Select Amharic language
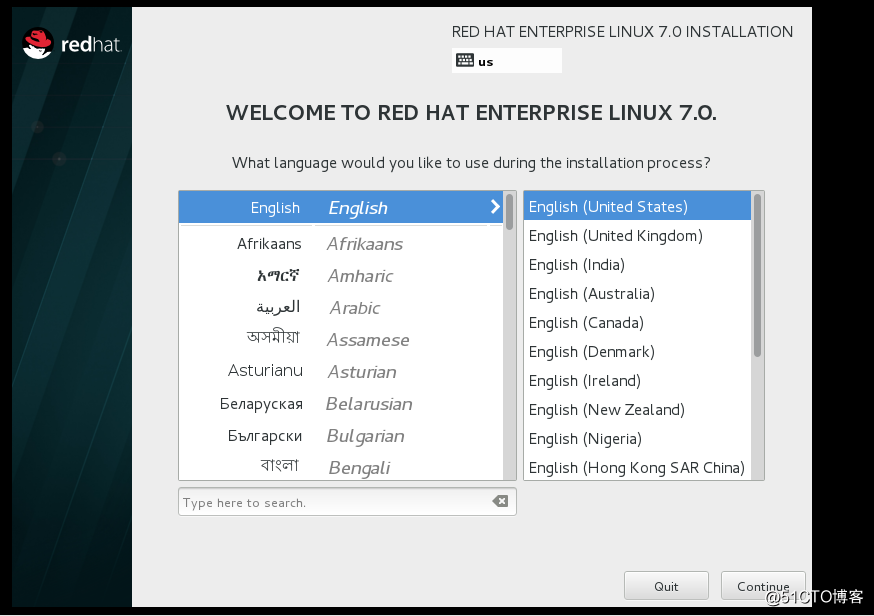 click(341, 275)
